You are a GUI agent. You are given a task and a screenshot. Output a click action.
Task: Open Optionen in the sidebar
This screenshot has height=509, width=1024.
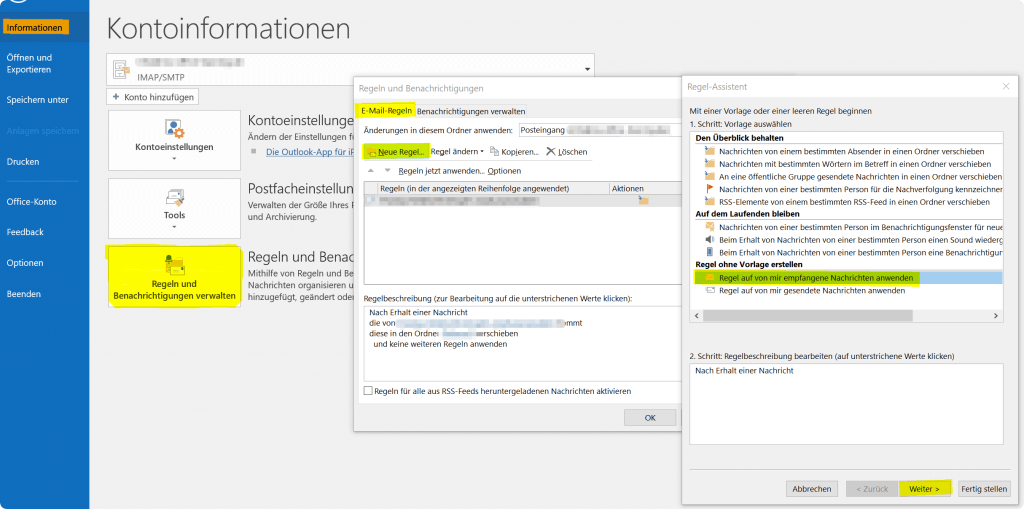click(25, 263)
